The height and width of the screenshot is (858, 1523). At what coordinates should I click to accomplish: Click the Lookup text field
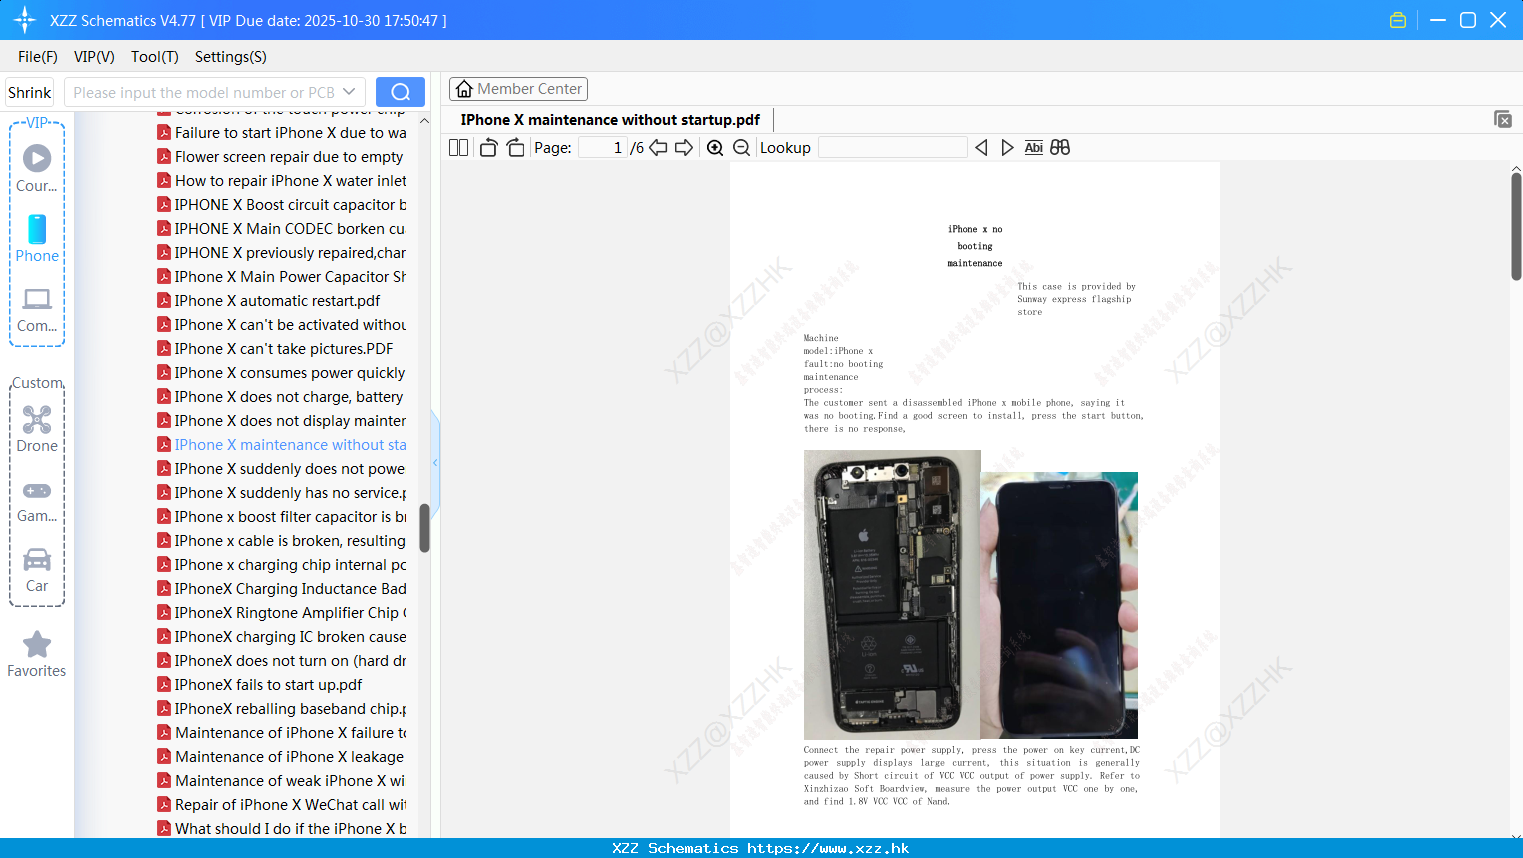[x=892, y=148]
